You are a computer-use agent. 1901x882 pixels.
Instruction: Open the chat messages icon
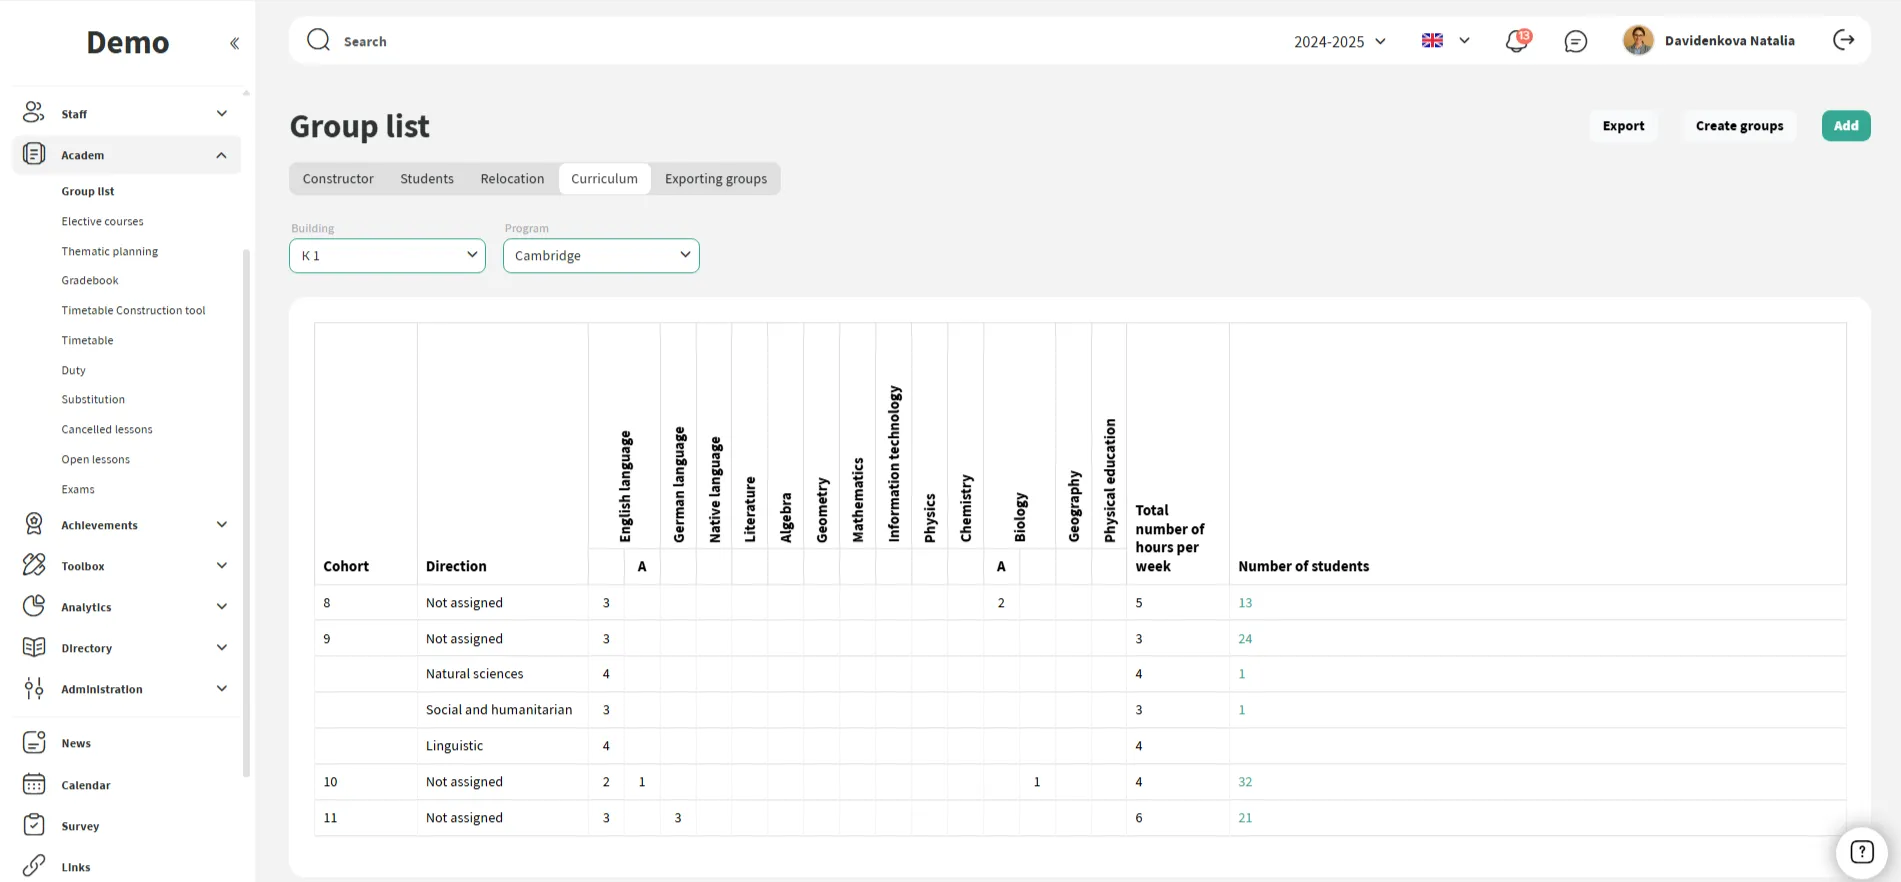(1575, 41)
